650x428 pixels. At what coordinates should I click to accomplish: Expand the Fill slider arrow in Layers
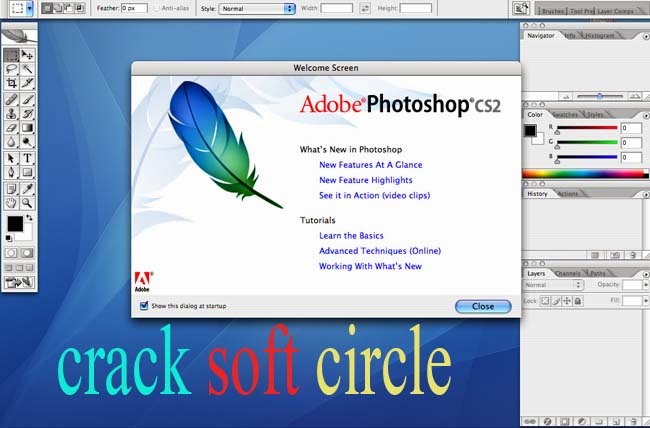tap(645, 301)
